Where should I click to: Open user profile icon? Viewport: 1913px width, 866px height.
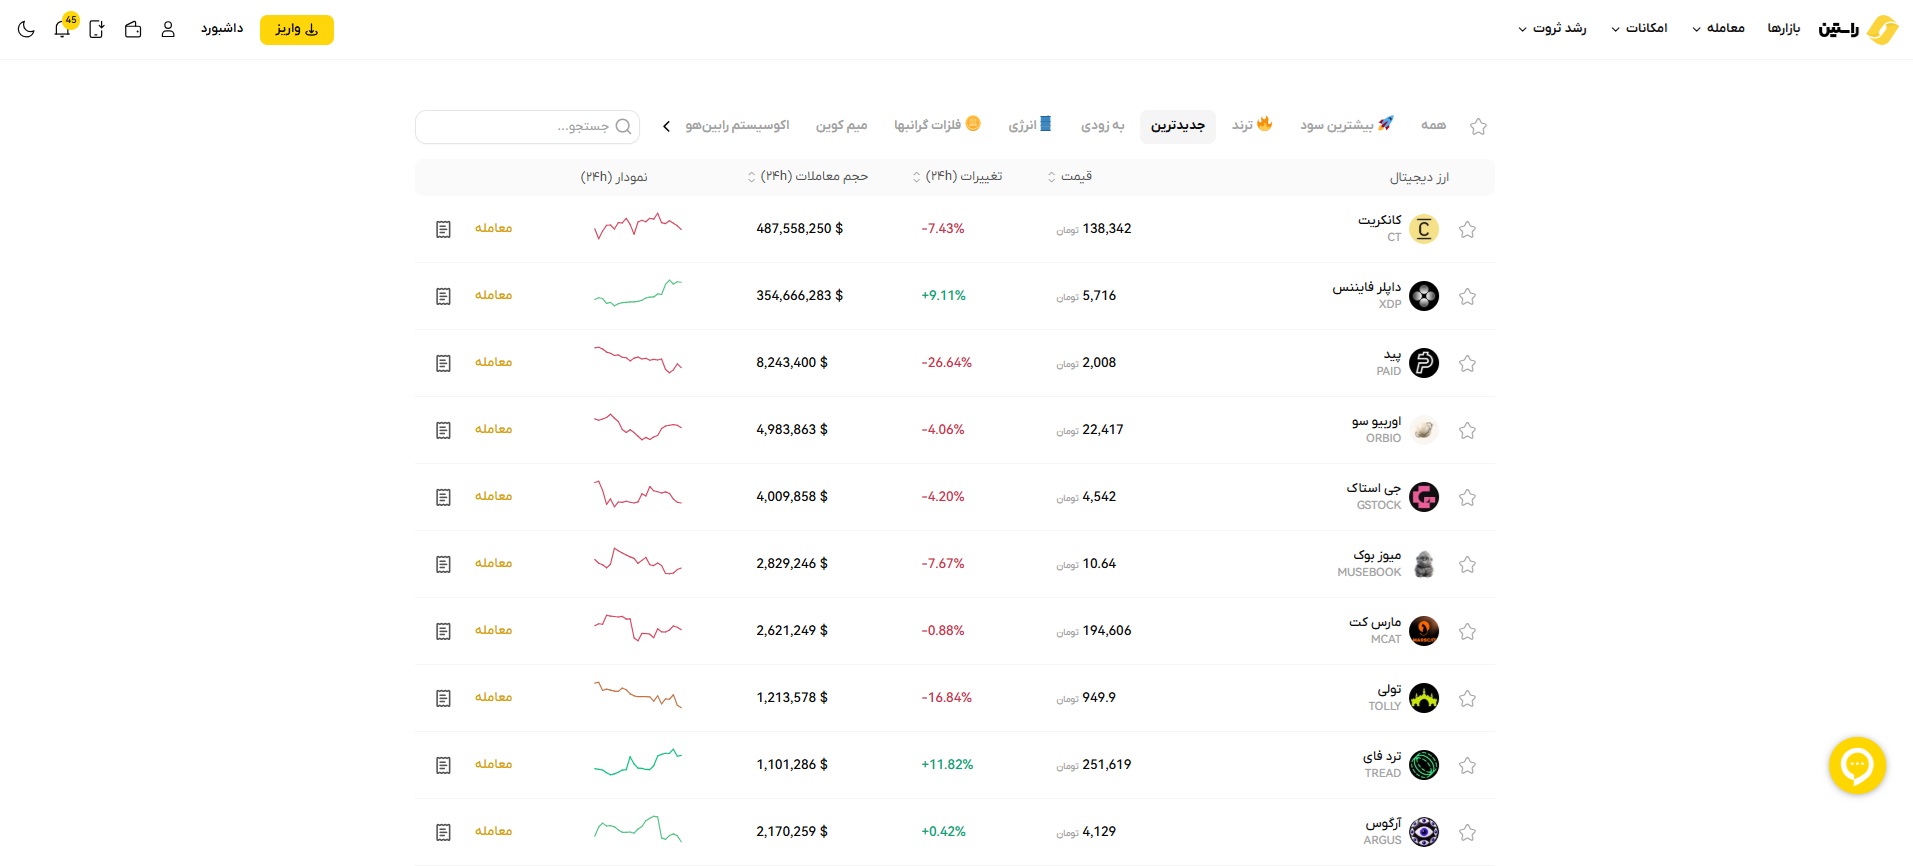[x=168, y=29]
